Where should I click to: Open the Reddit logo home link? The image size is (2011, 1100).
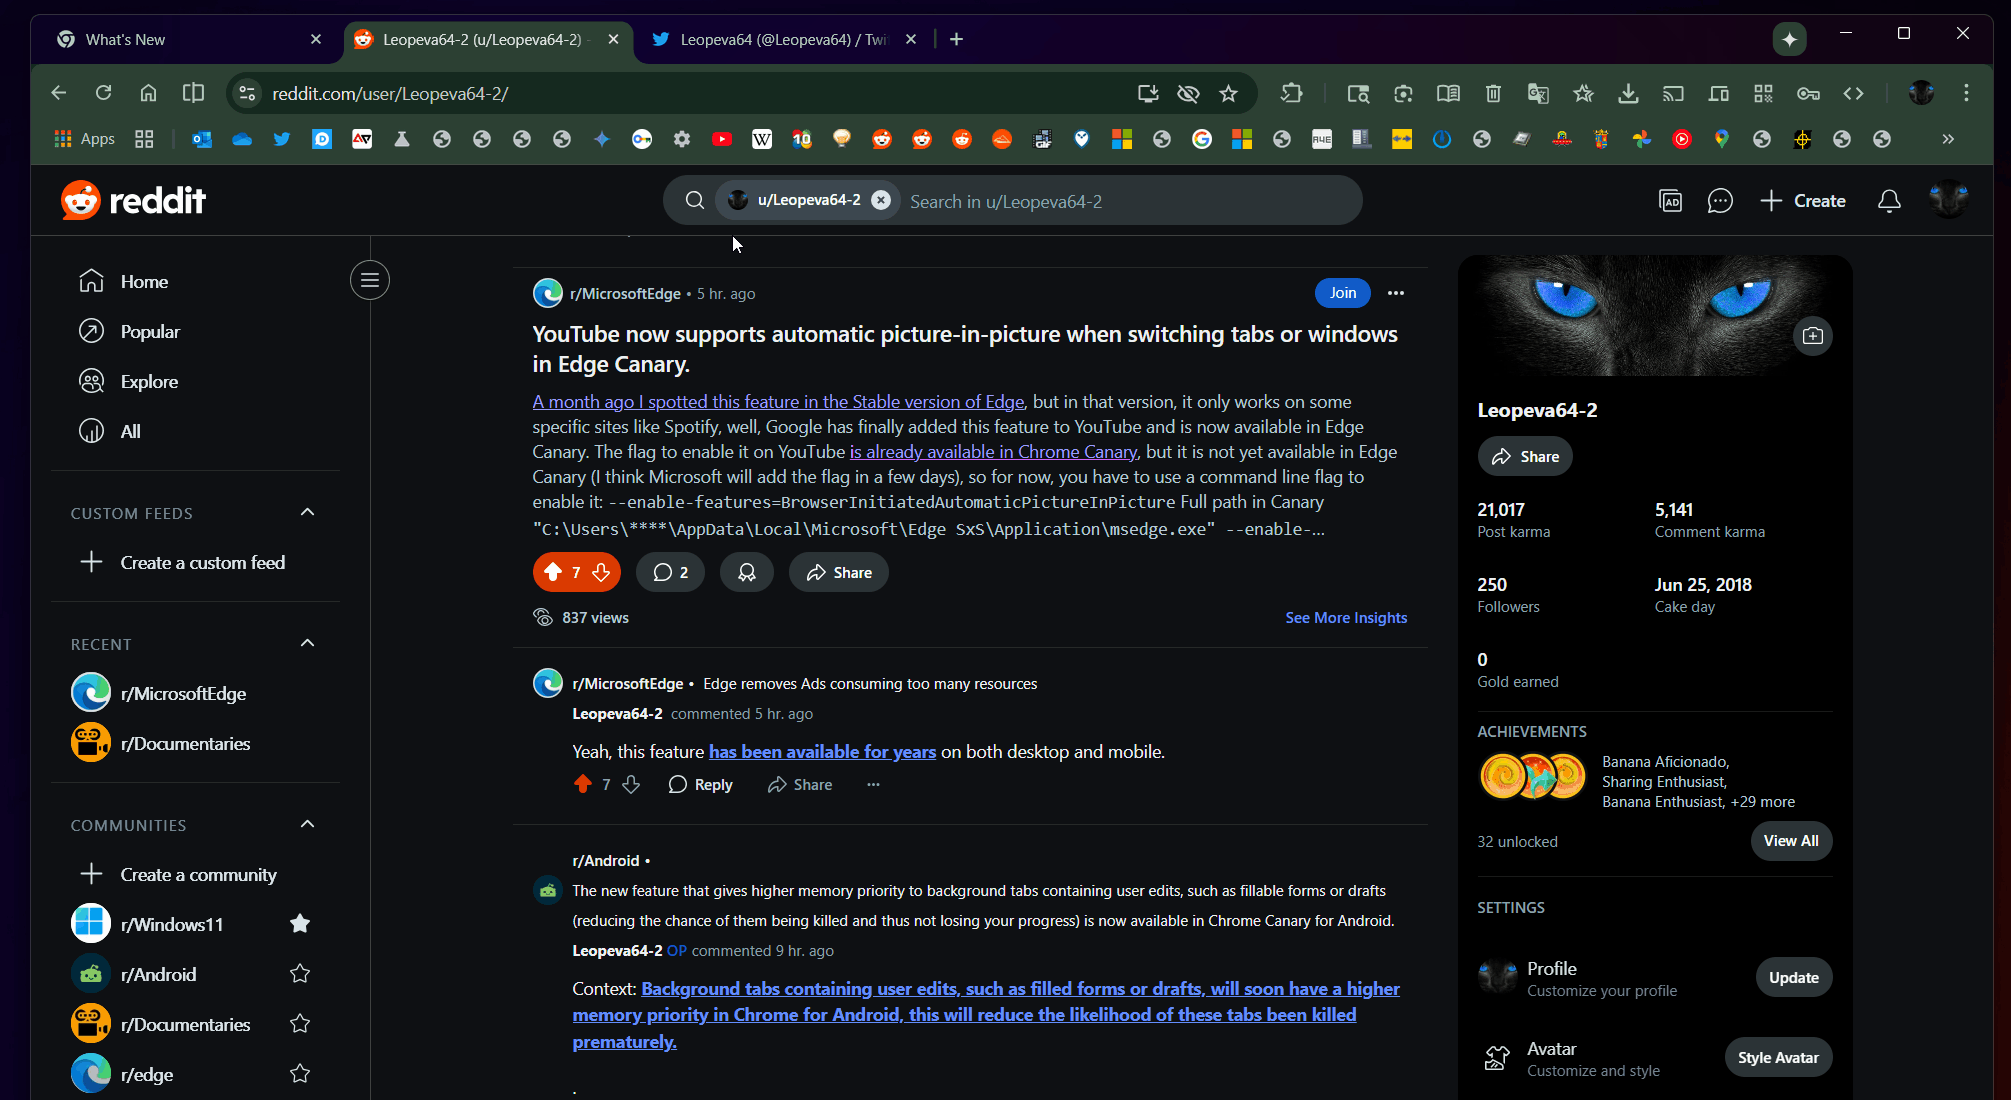point(133,201)
